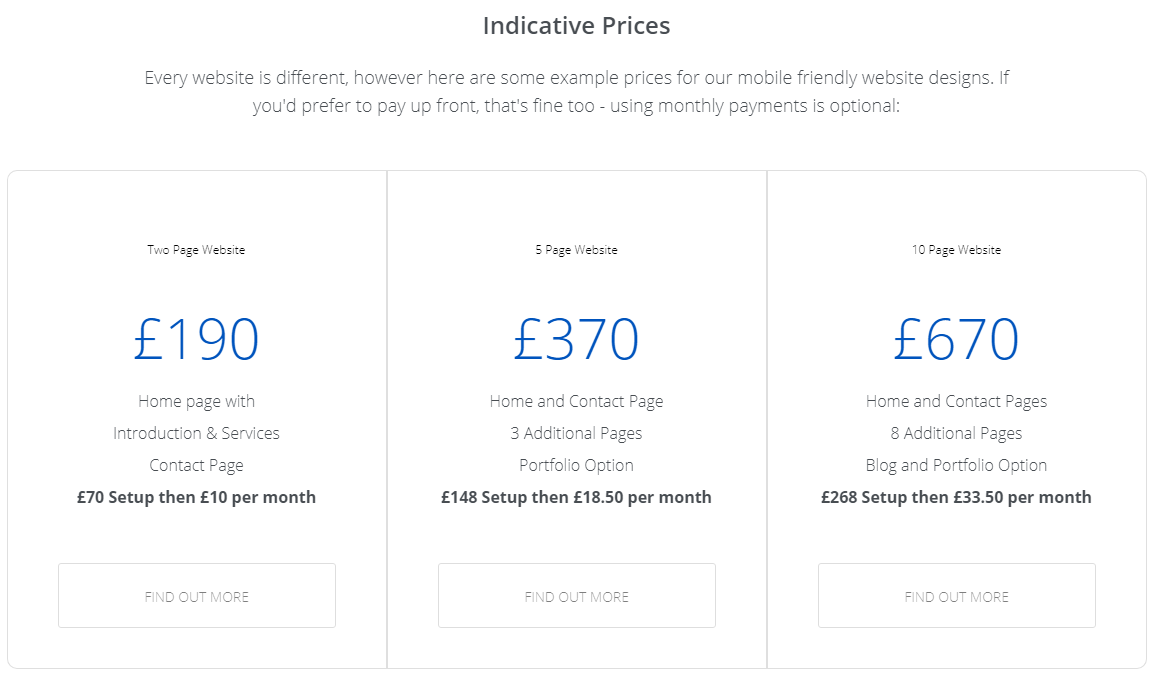
Task: Select the £670 price figure
Action: (x=956, y=339)
